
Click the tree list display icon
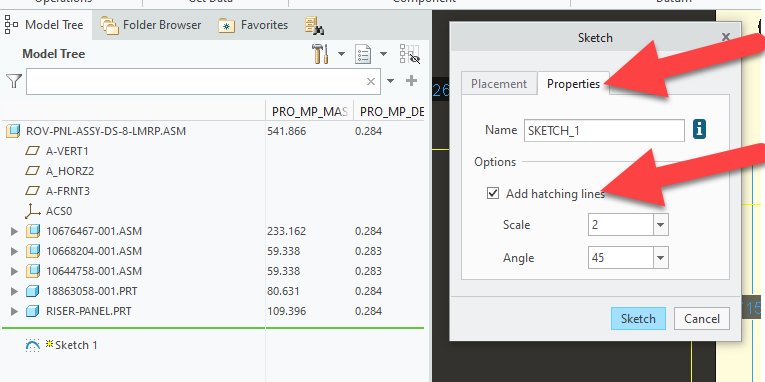[363, 54]
